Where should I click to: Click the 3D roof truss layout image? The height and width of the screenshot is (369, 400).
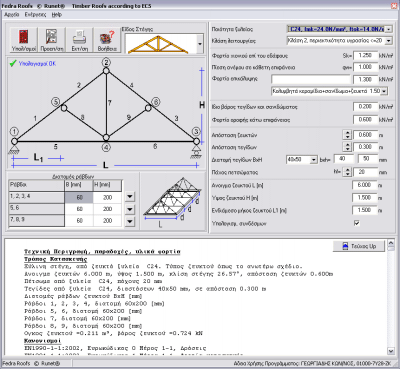click(173, 202)
